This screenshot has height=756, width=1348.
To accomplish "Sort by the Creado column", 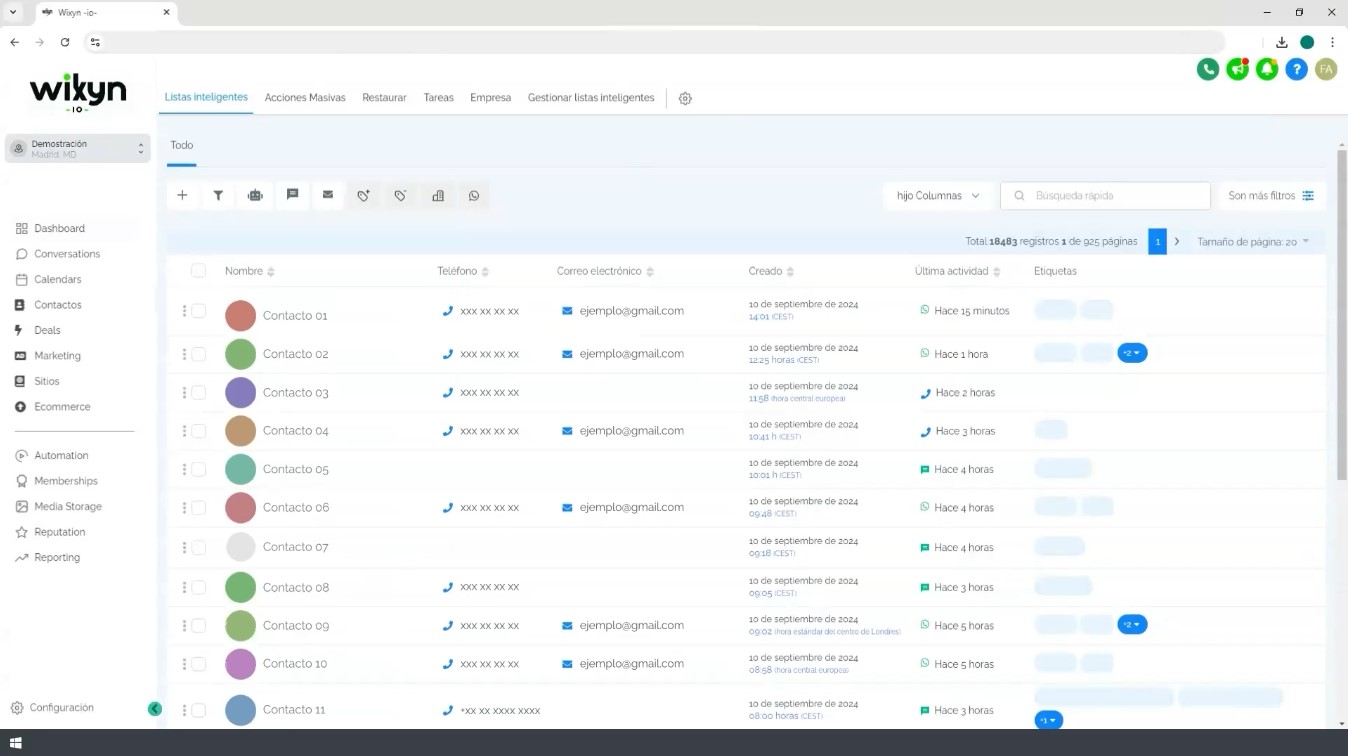I will pyautogui.click(x=771, y=271).
